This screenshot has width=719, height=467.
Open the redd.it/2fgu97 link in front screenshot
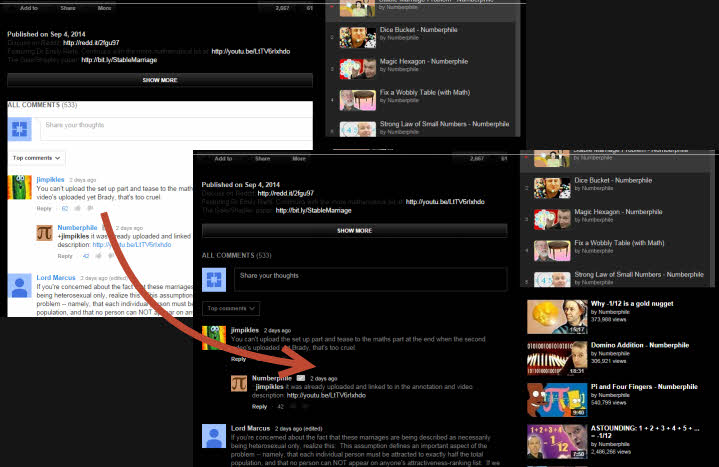coord(286,193)
